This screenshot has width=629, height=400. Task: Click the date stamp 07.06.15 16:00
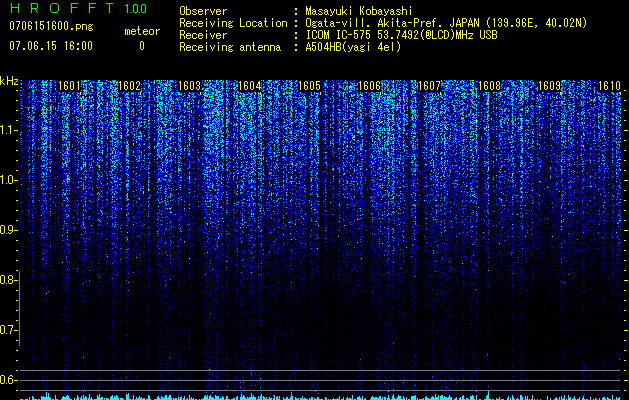coord(51,46)
